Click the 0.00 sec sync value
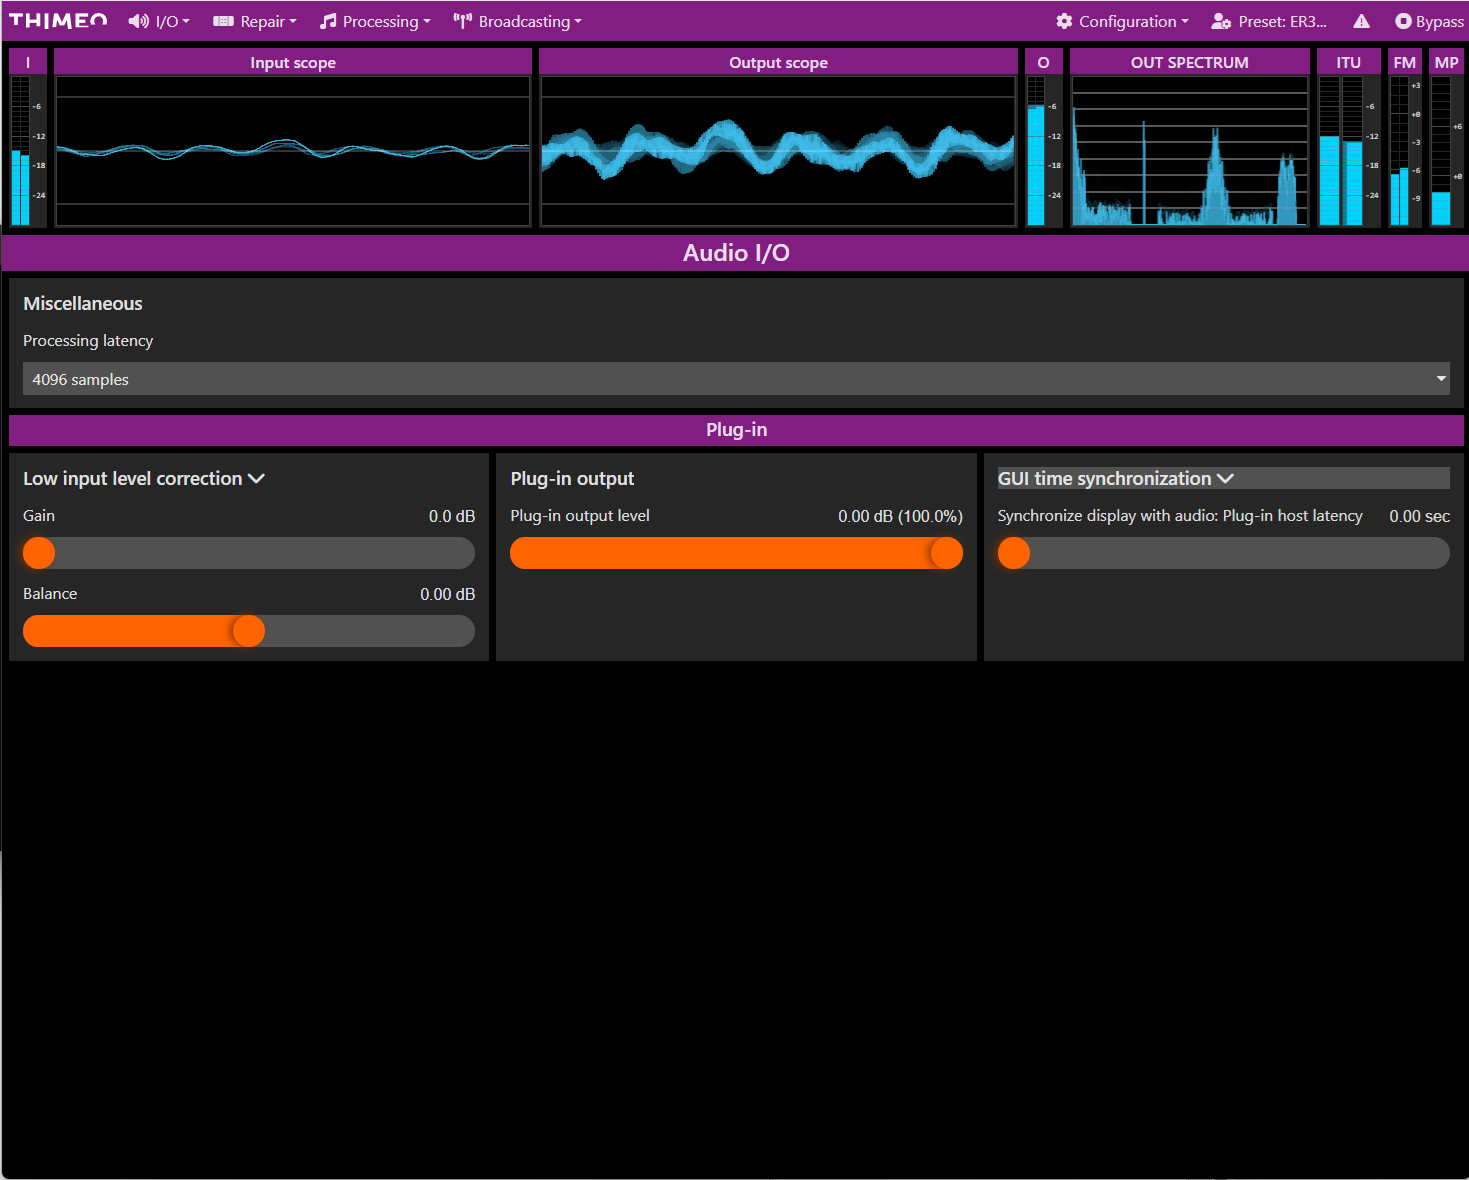The width and height of the screenshot is (1469, 1180). 1419,516
